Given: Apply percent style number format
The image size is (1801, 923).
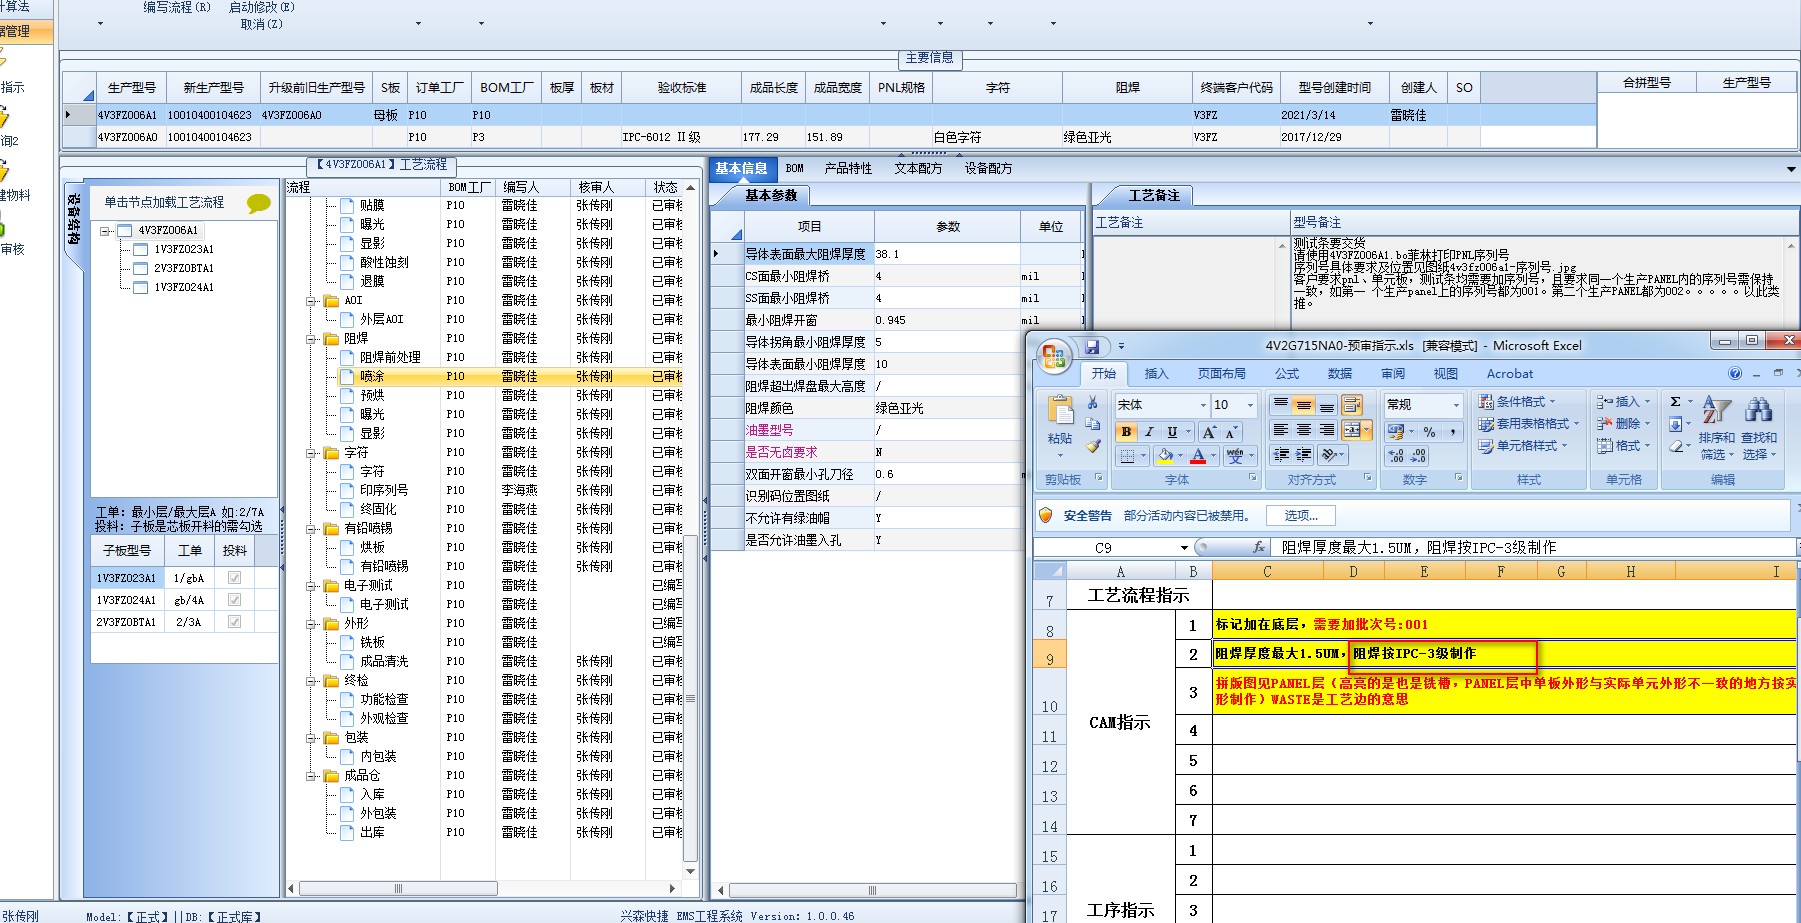Looking at the screenshot, I should click(x=1429, y=432).
